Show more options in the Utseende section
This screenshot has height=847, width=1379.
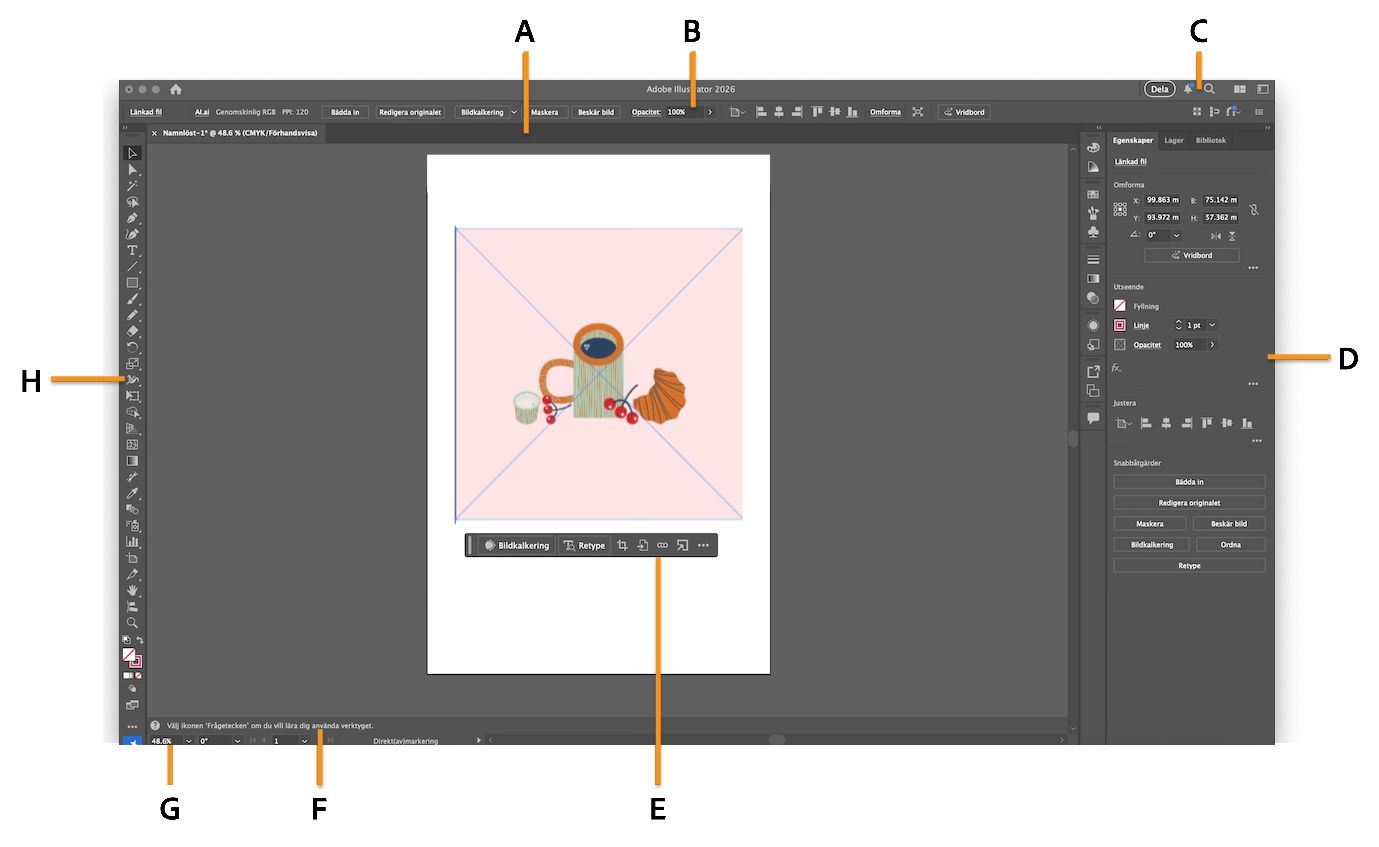click(x=1253, y=384)
